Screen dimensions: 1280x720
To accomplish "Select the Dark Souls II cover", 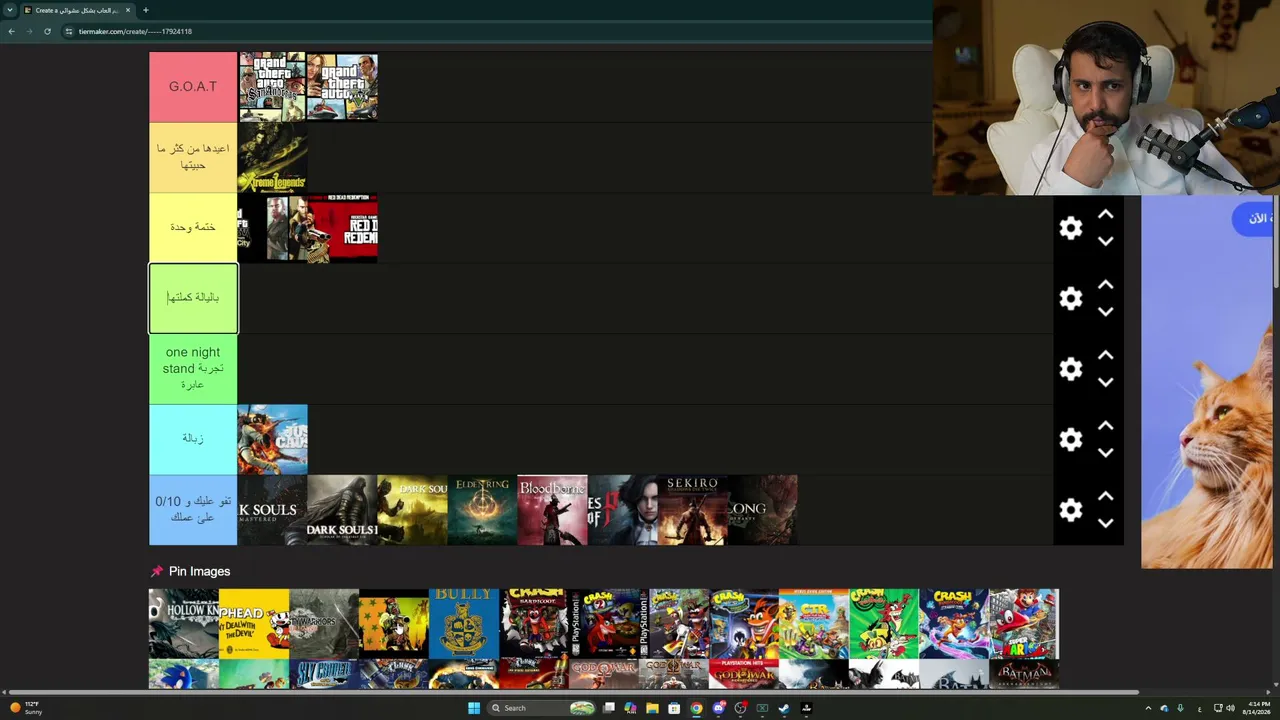I will [x=342, y=510].
